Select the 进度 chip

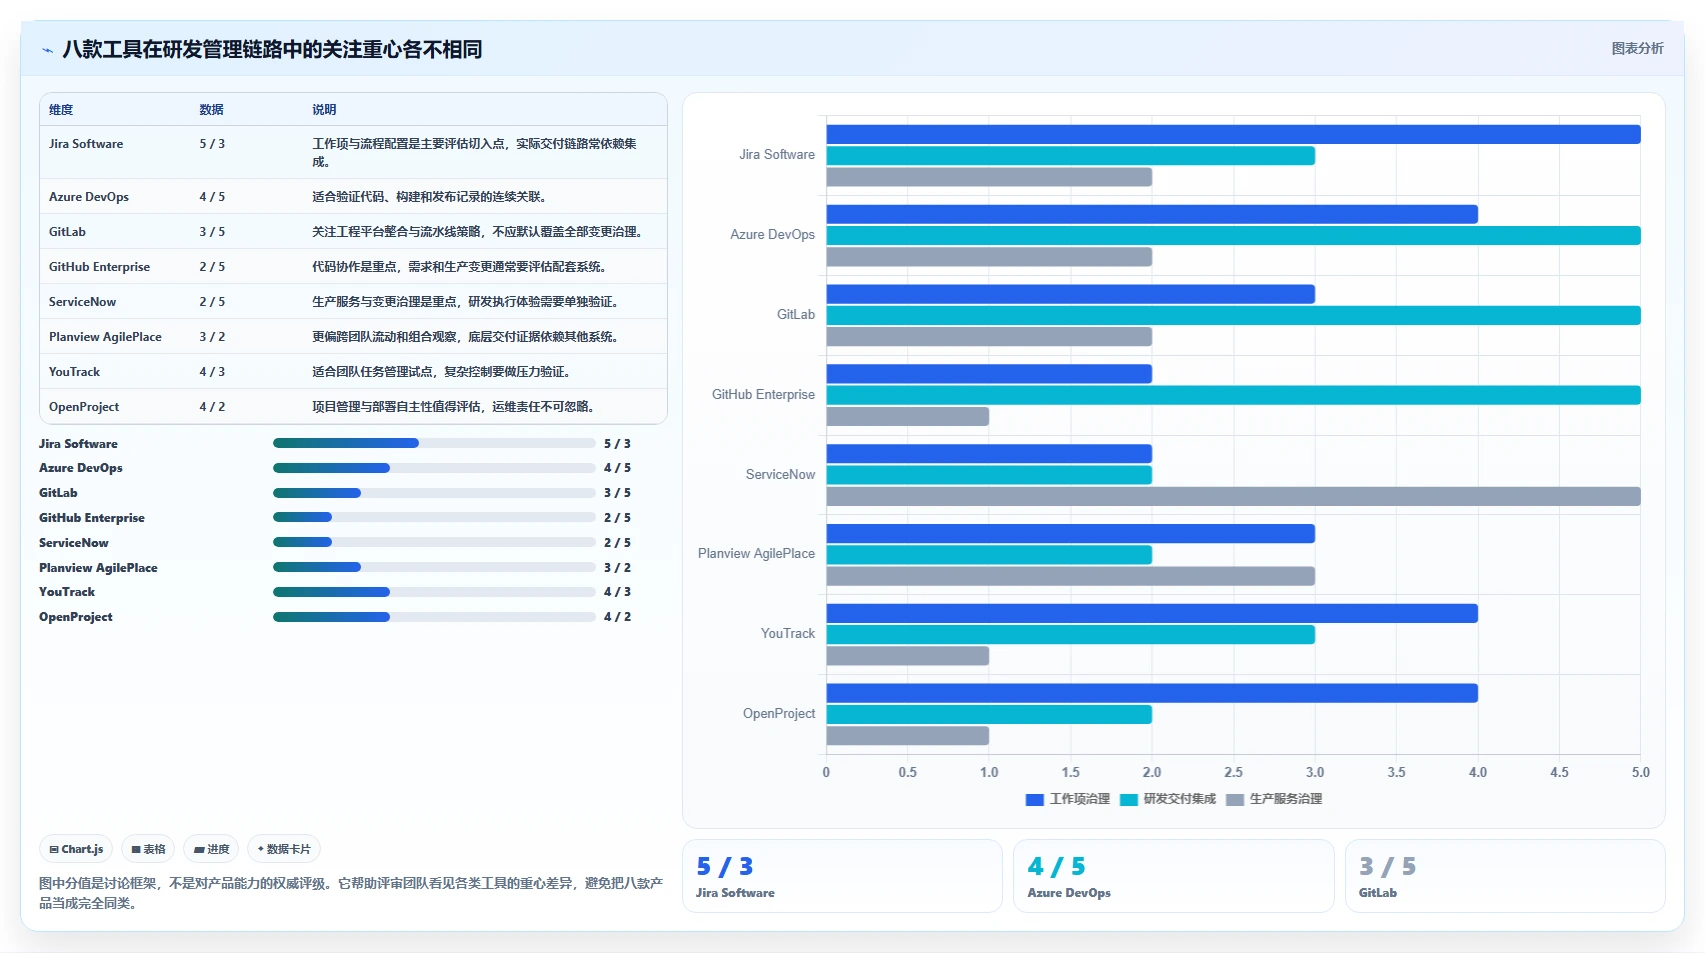click(x=211, y=849)
